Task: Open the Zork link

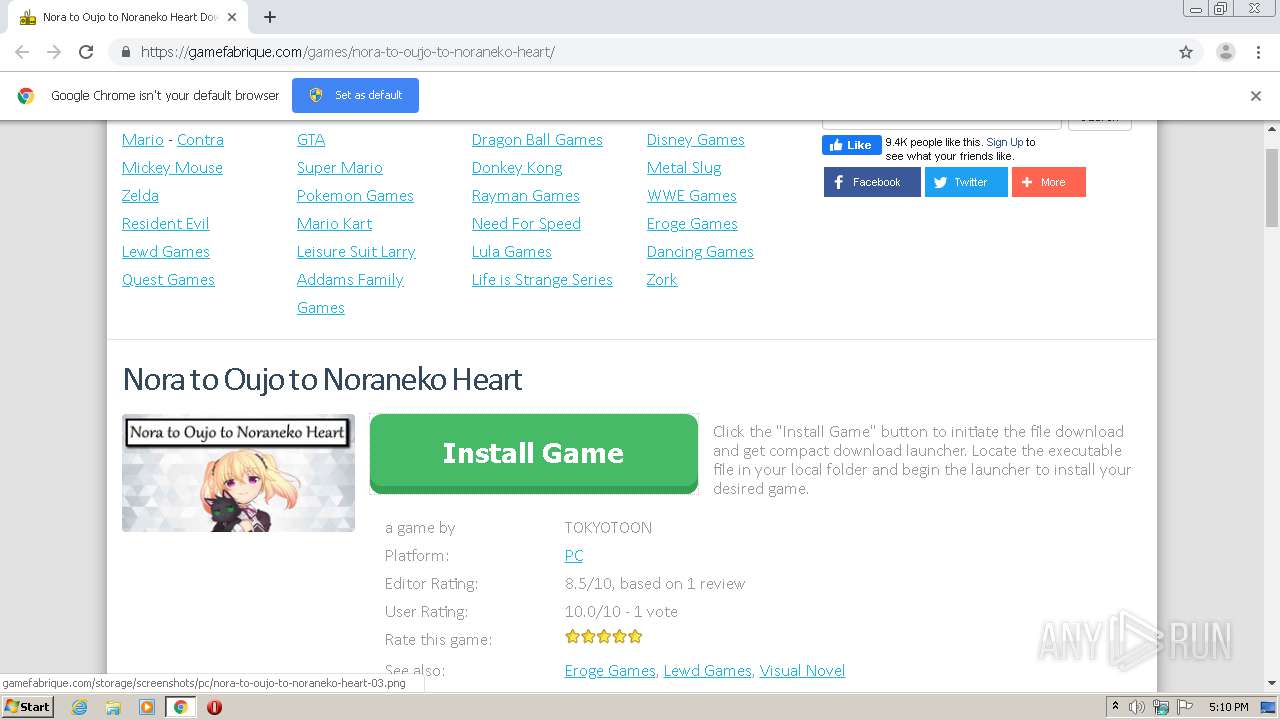Action: click(x=662, y=280)
